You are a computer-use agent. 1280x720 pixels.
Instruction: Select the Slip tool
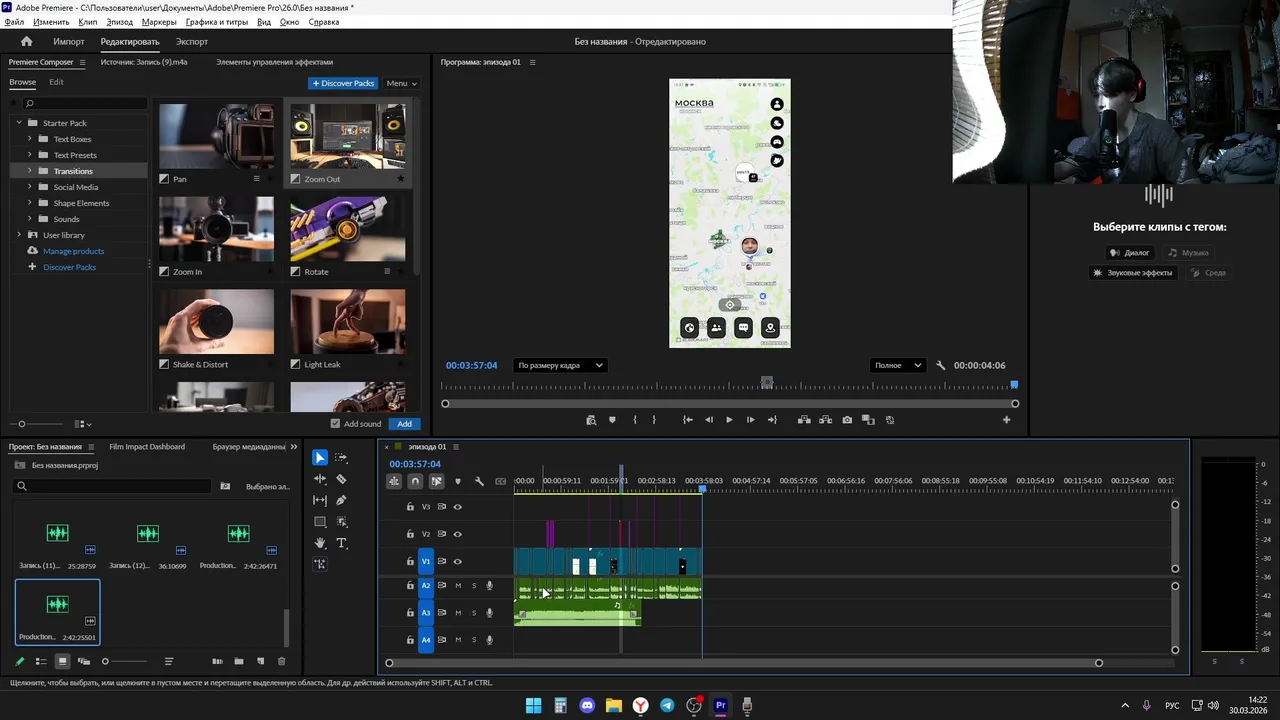pyautogui.click(x=320, y=500)
